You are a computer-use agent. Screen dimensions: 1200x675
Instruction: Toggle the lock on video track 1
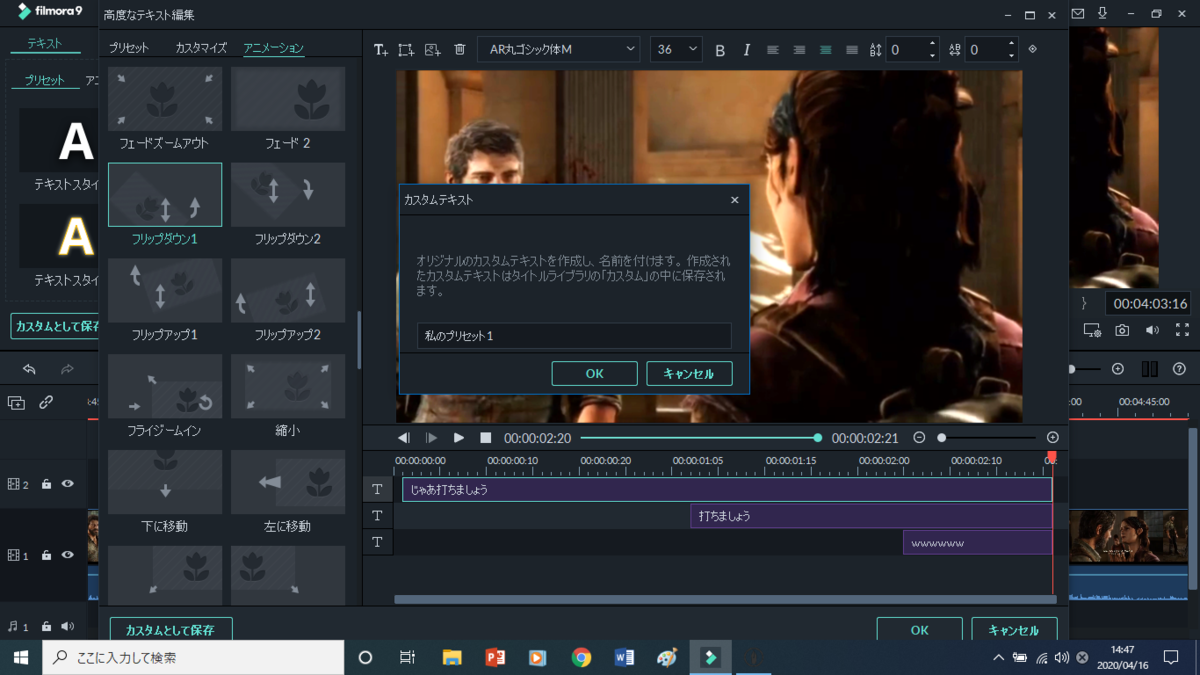click(46, 555)
